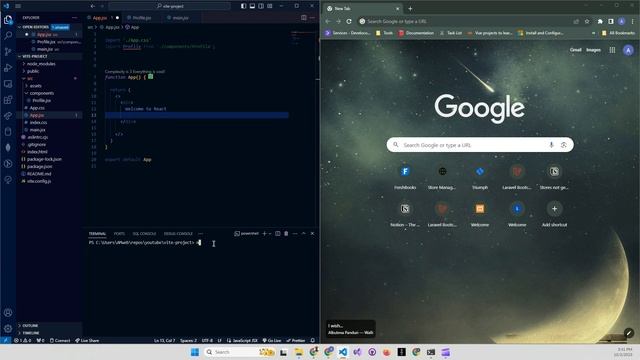Open the new terminal profile dropdown arrow
The image size is (640, 360).
point(270,233)
